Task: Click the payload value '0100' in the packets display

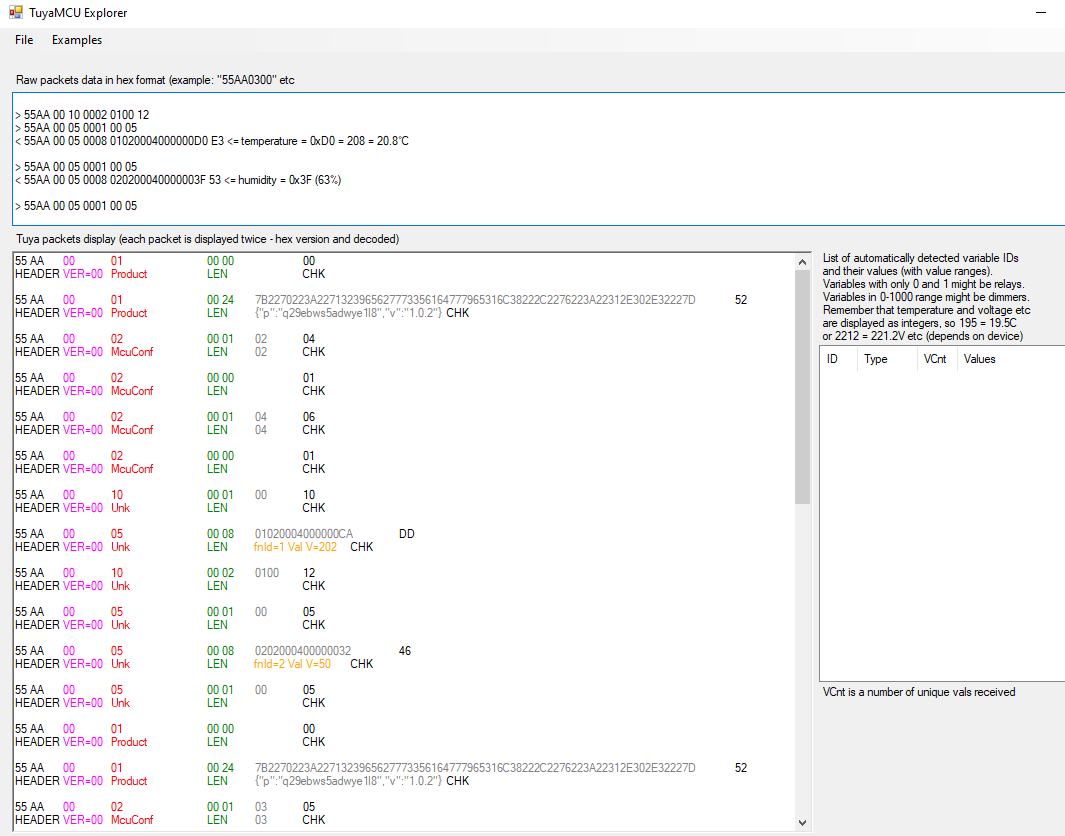Action: [267, 573]
